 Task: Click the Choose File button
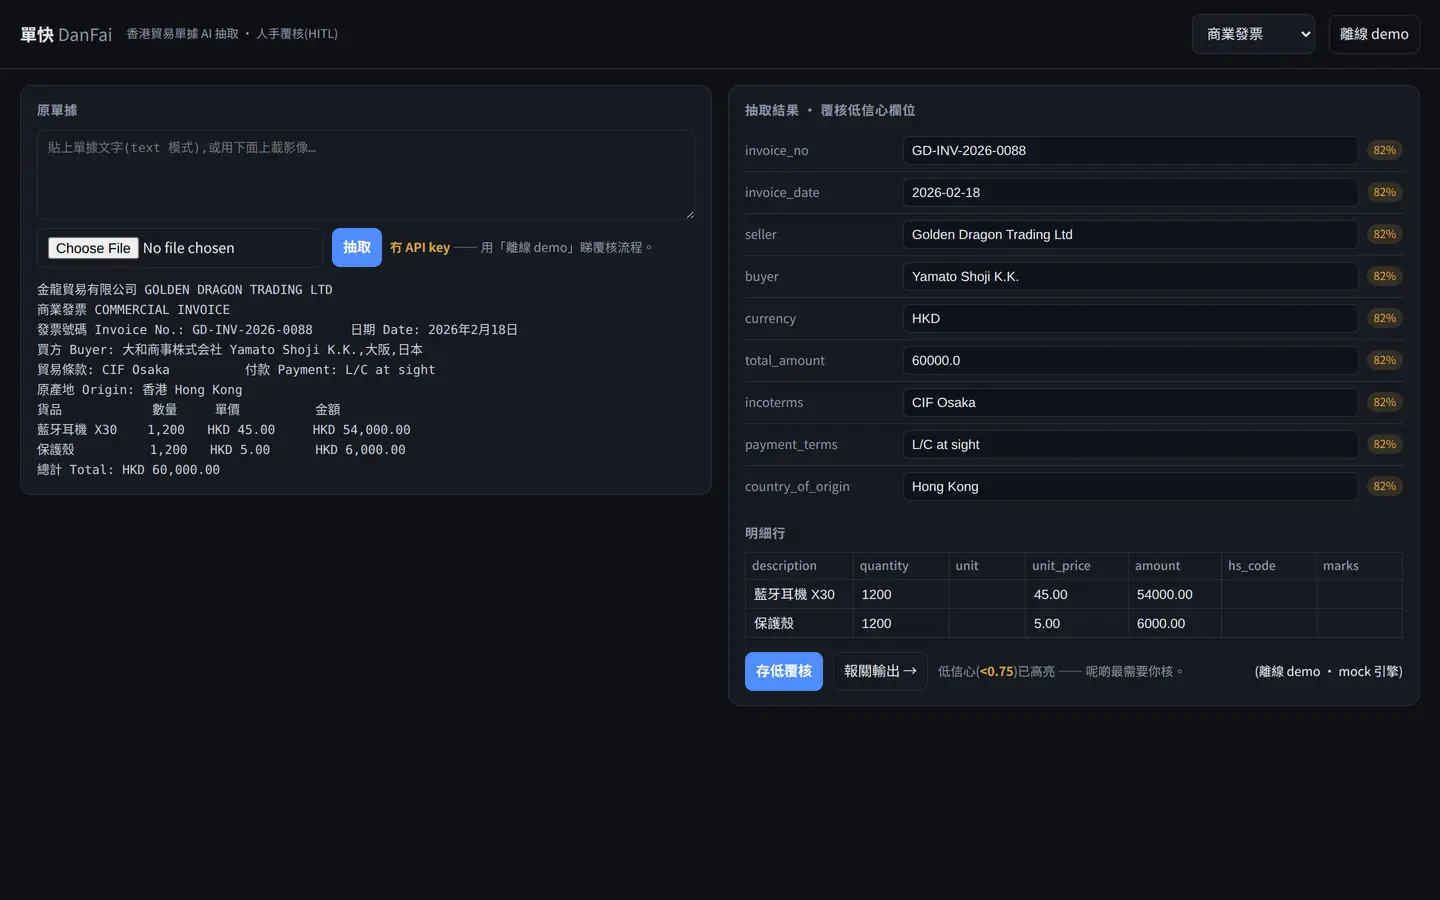click(93, 248)
